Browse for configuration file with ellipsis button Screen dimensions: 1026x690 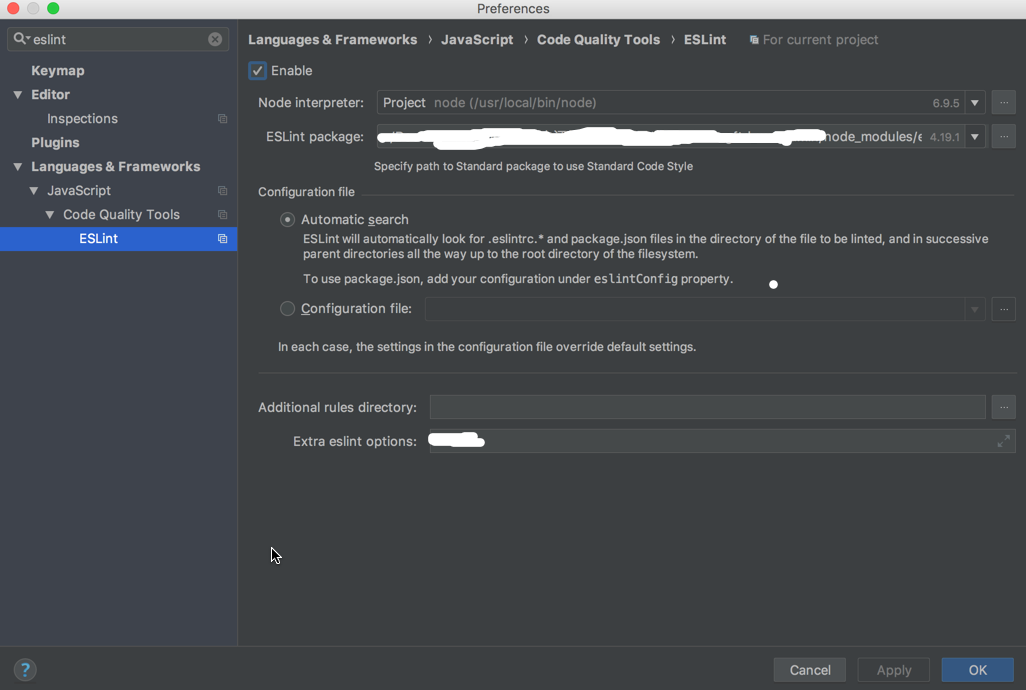click(x=1004, y=309)
